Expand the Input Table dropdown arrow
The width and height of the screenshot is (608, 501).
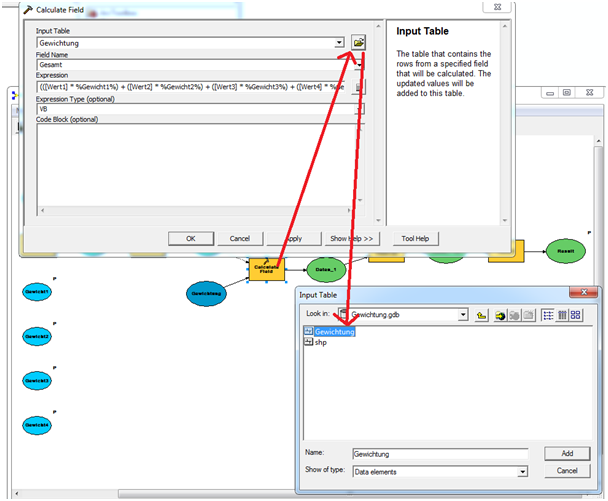click(339, 43)
